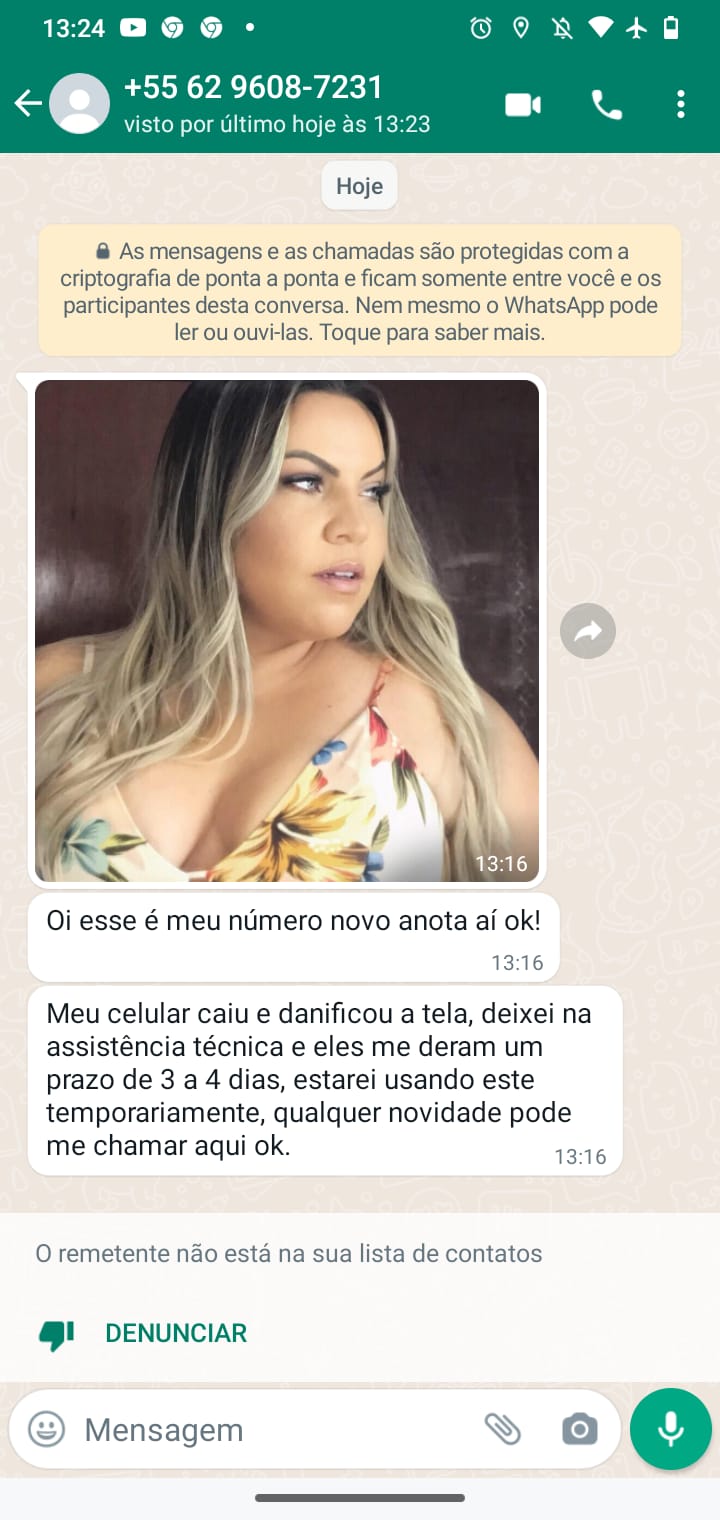
Task: Open contact info via number +55 62 9608-7231
Action: 254,88
